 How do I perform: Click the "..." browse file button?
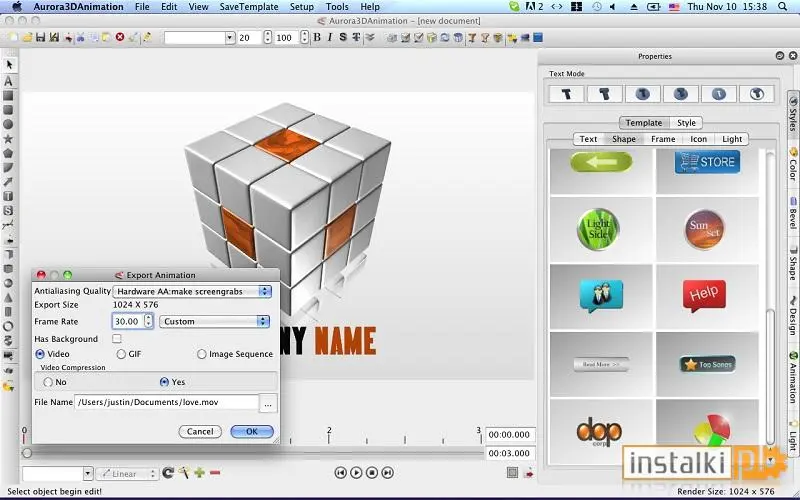268,403
